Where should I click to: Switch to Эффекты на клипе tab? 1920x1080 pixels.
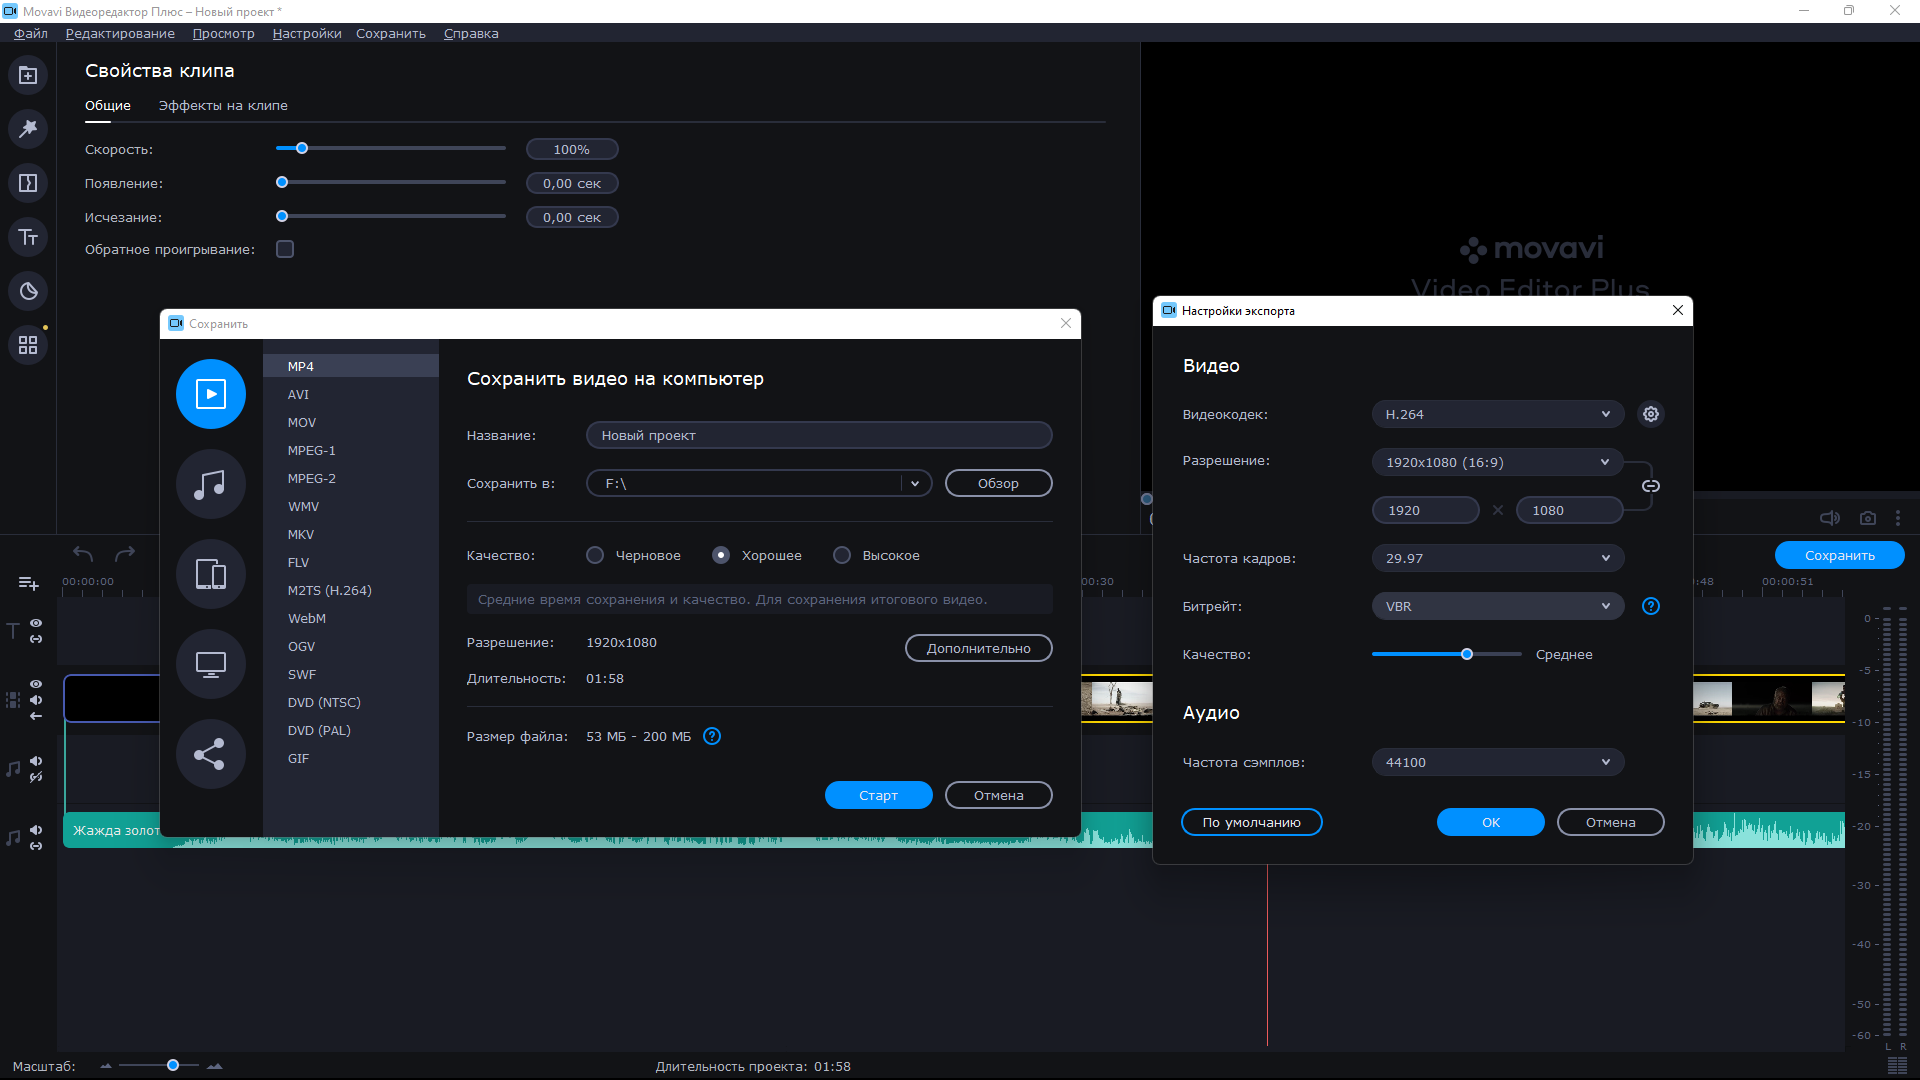coord(223,105)
